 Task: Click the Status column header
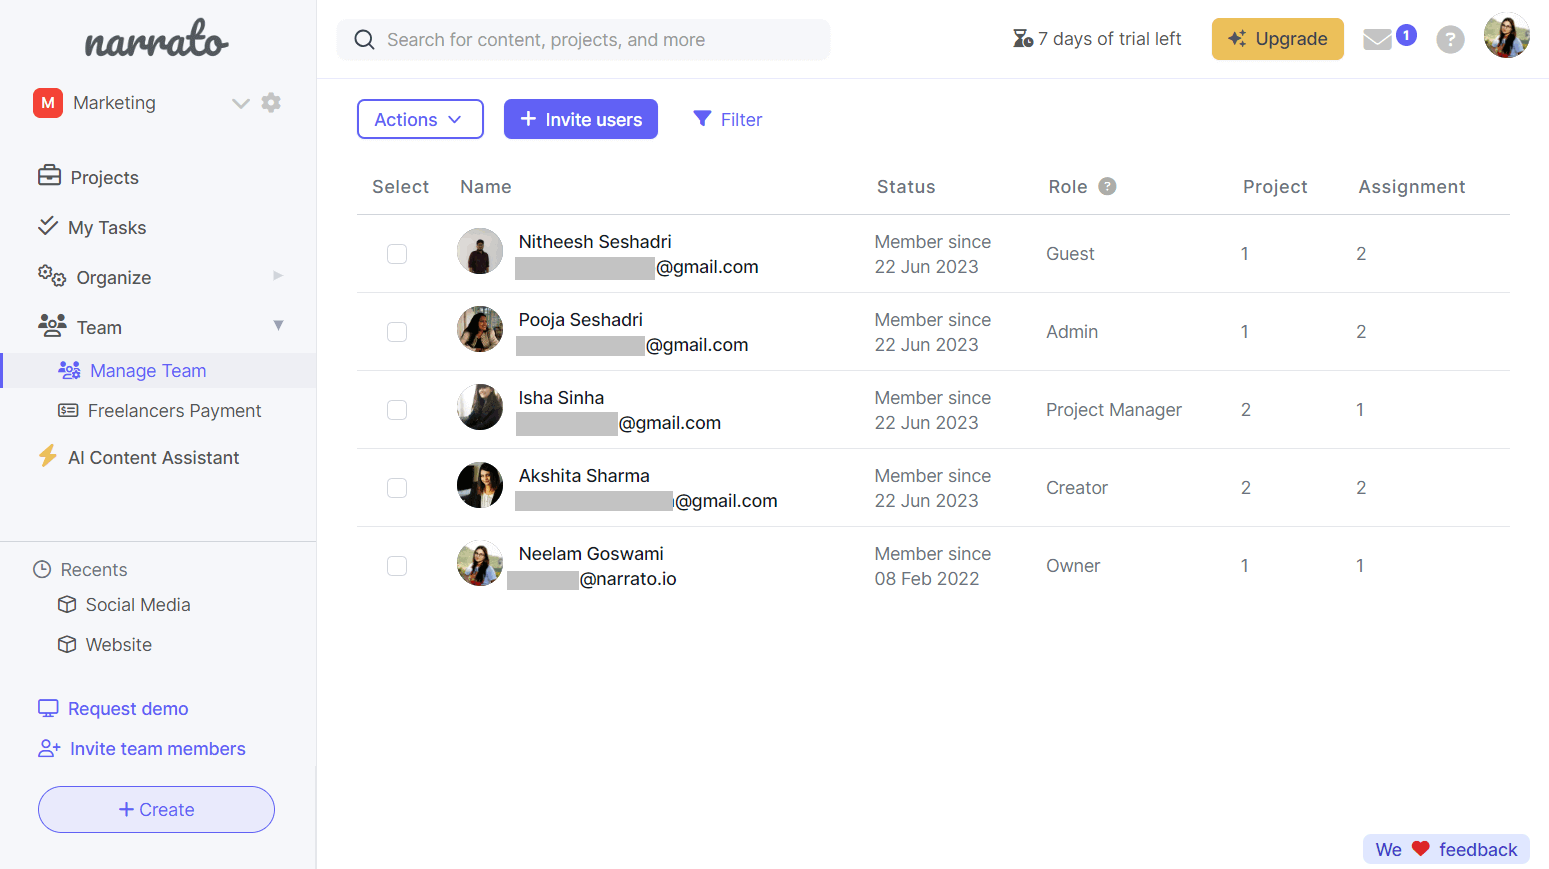906,187
